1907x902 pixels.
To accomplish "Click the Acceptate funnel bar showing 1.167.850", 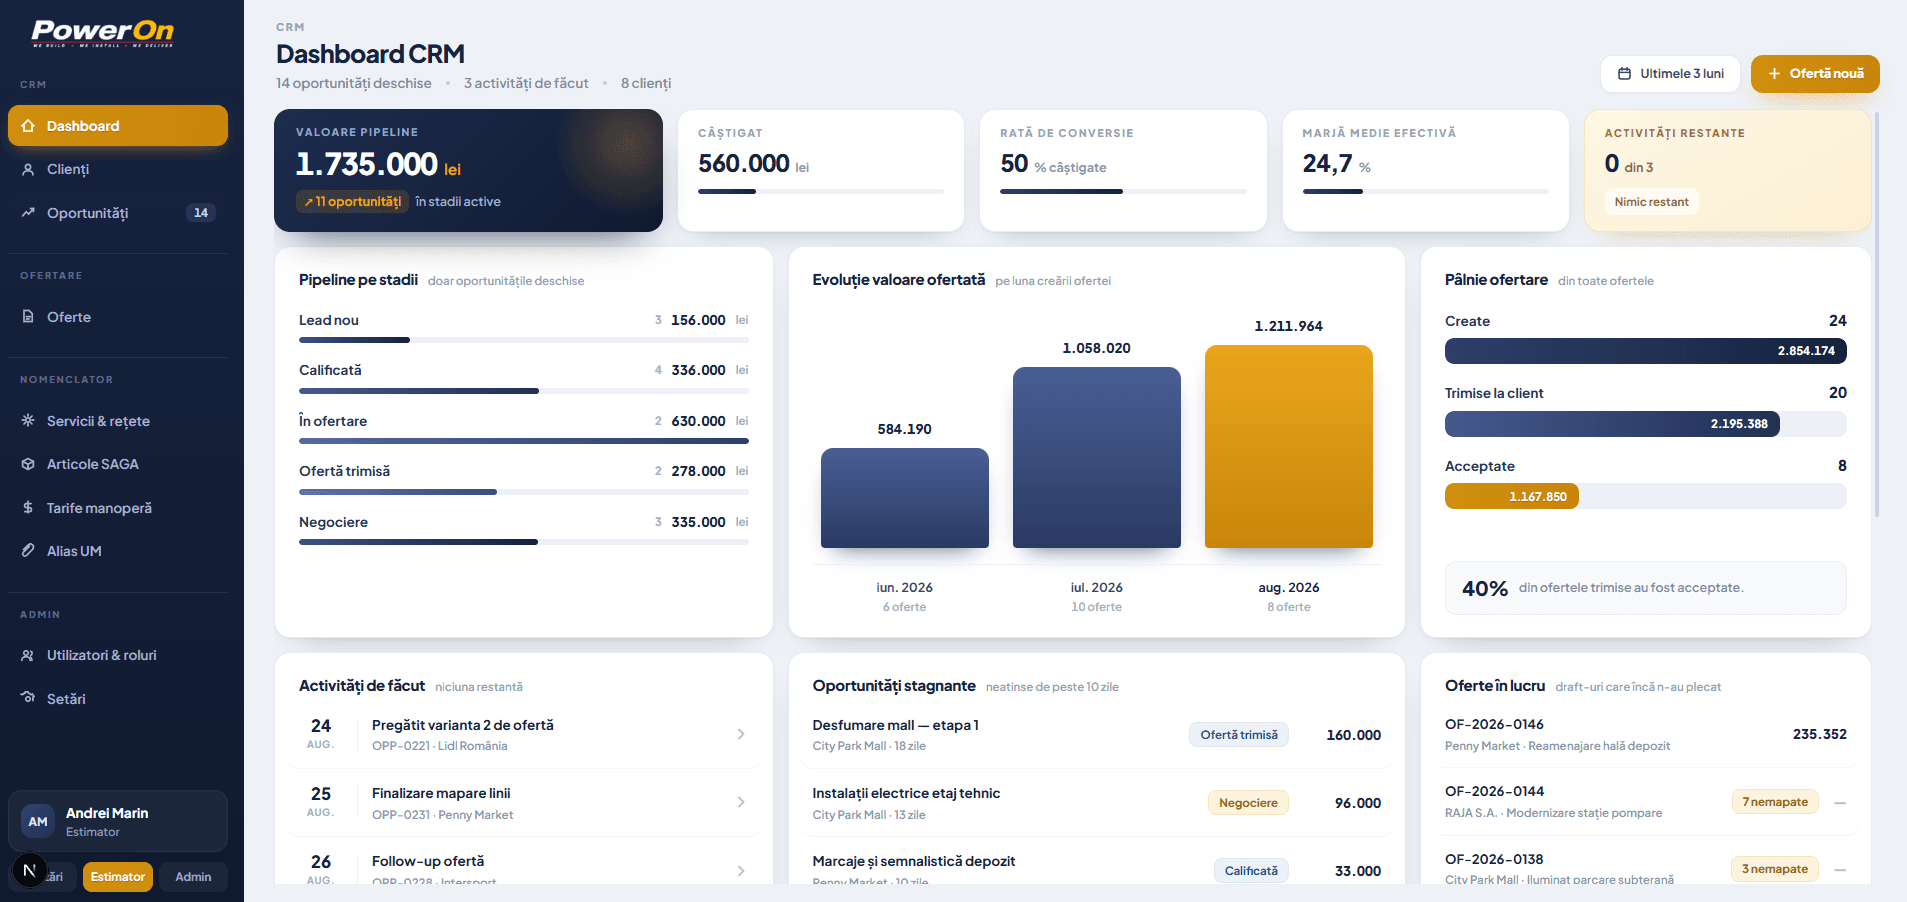I will point(1512,496).
